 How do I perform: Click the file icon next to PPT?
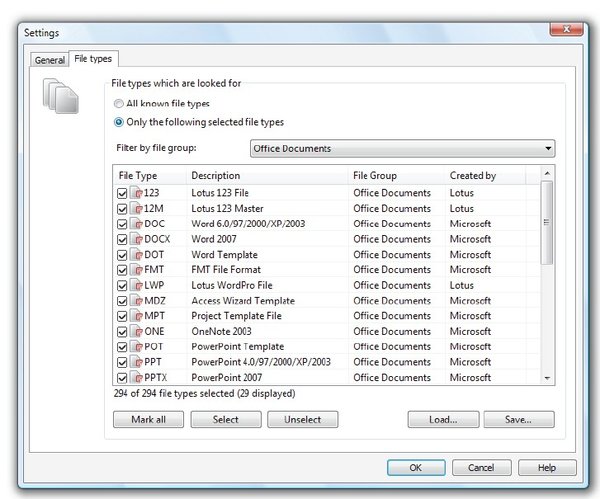(x=136, y=362)
